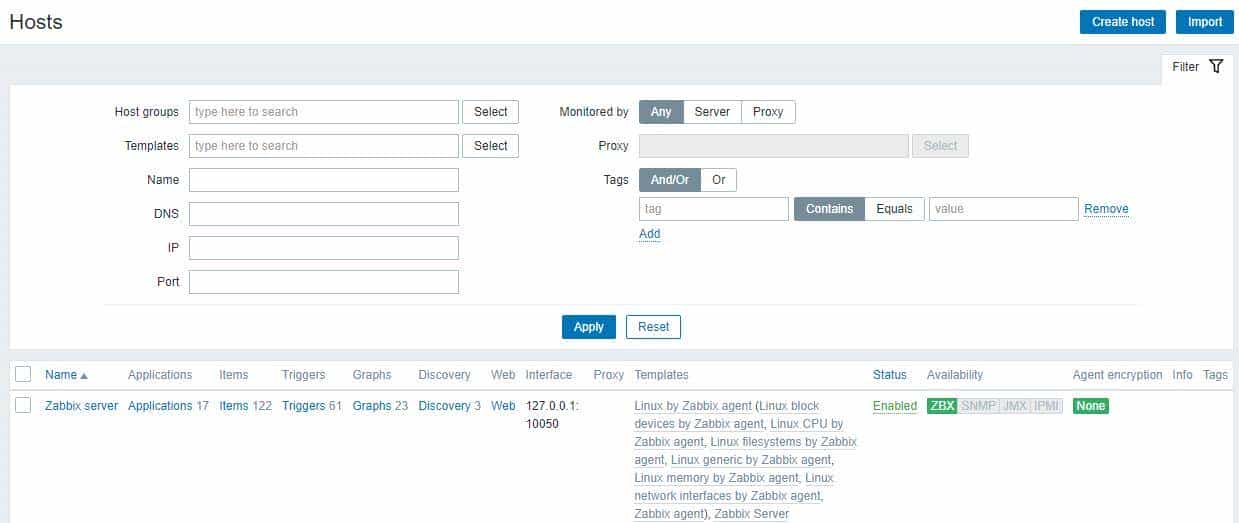Open Linux block devices template link
The height and width of the screenshot is (523, 1239).
coord(727,415)
